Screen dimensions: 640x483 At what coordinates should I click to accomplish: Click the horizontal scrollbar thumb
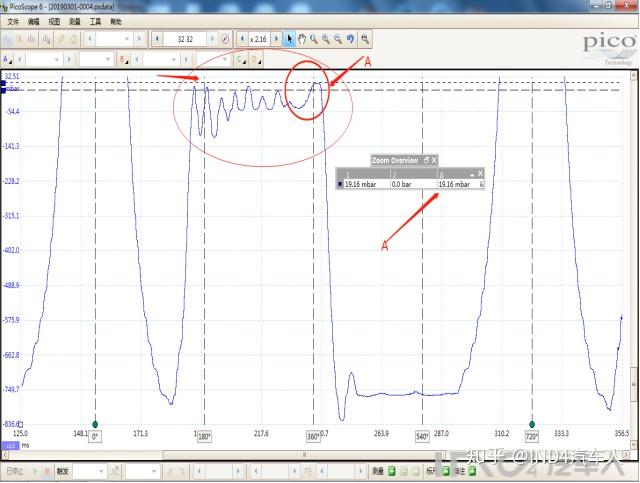pyautogui.click(x=304, y=454)
